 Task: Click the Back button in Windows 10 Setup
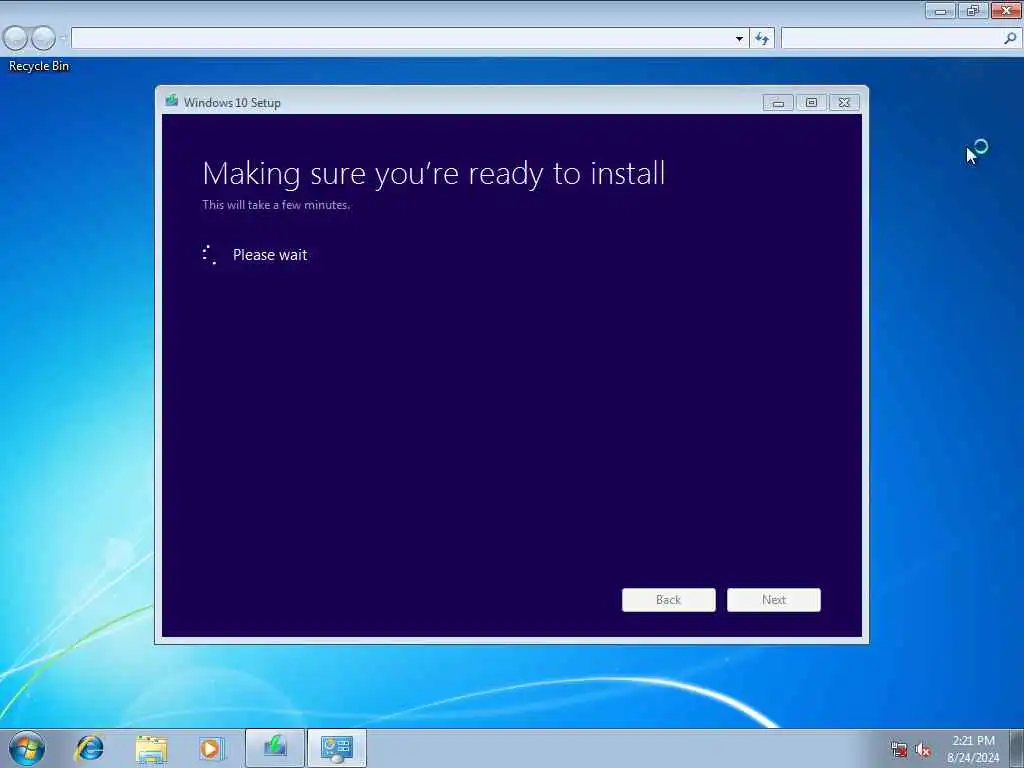pos(668,600)
